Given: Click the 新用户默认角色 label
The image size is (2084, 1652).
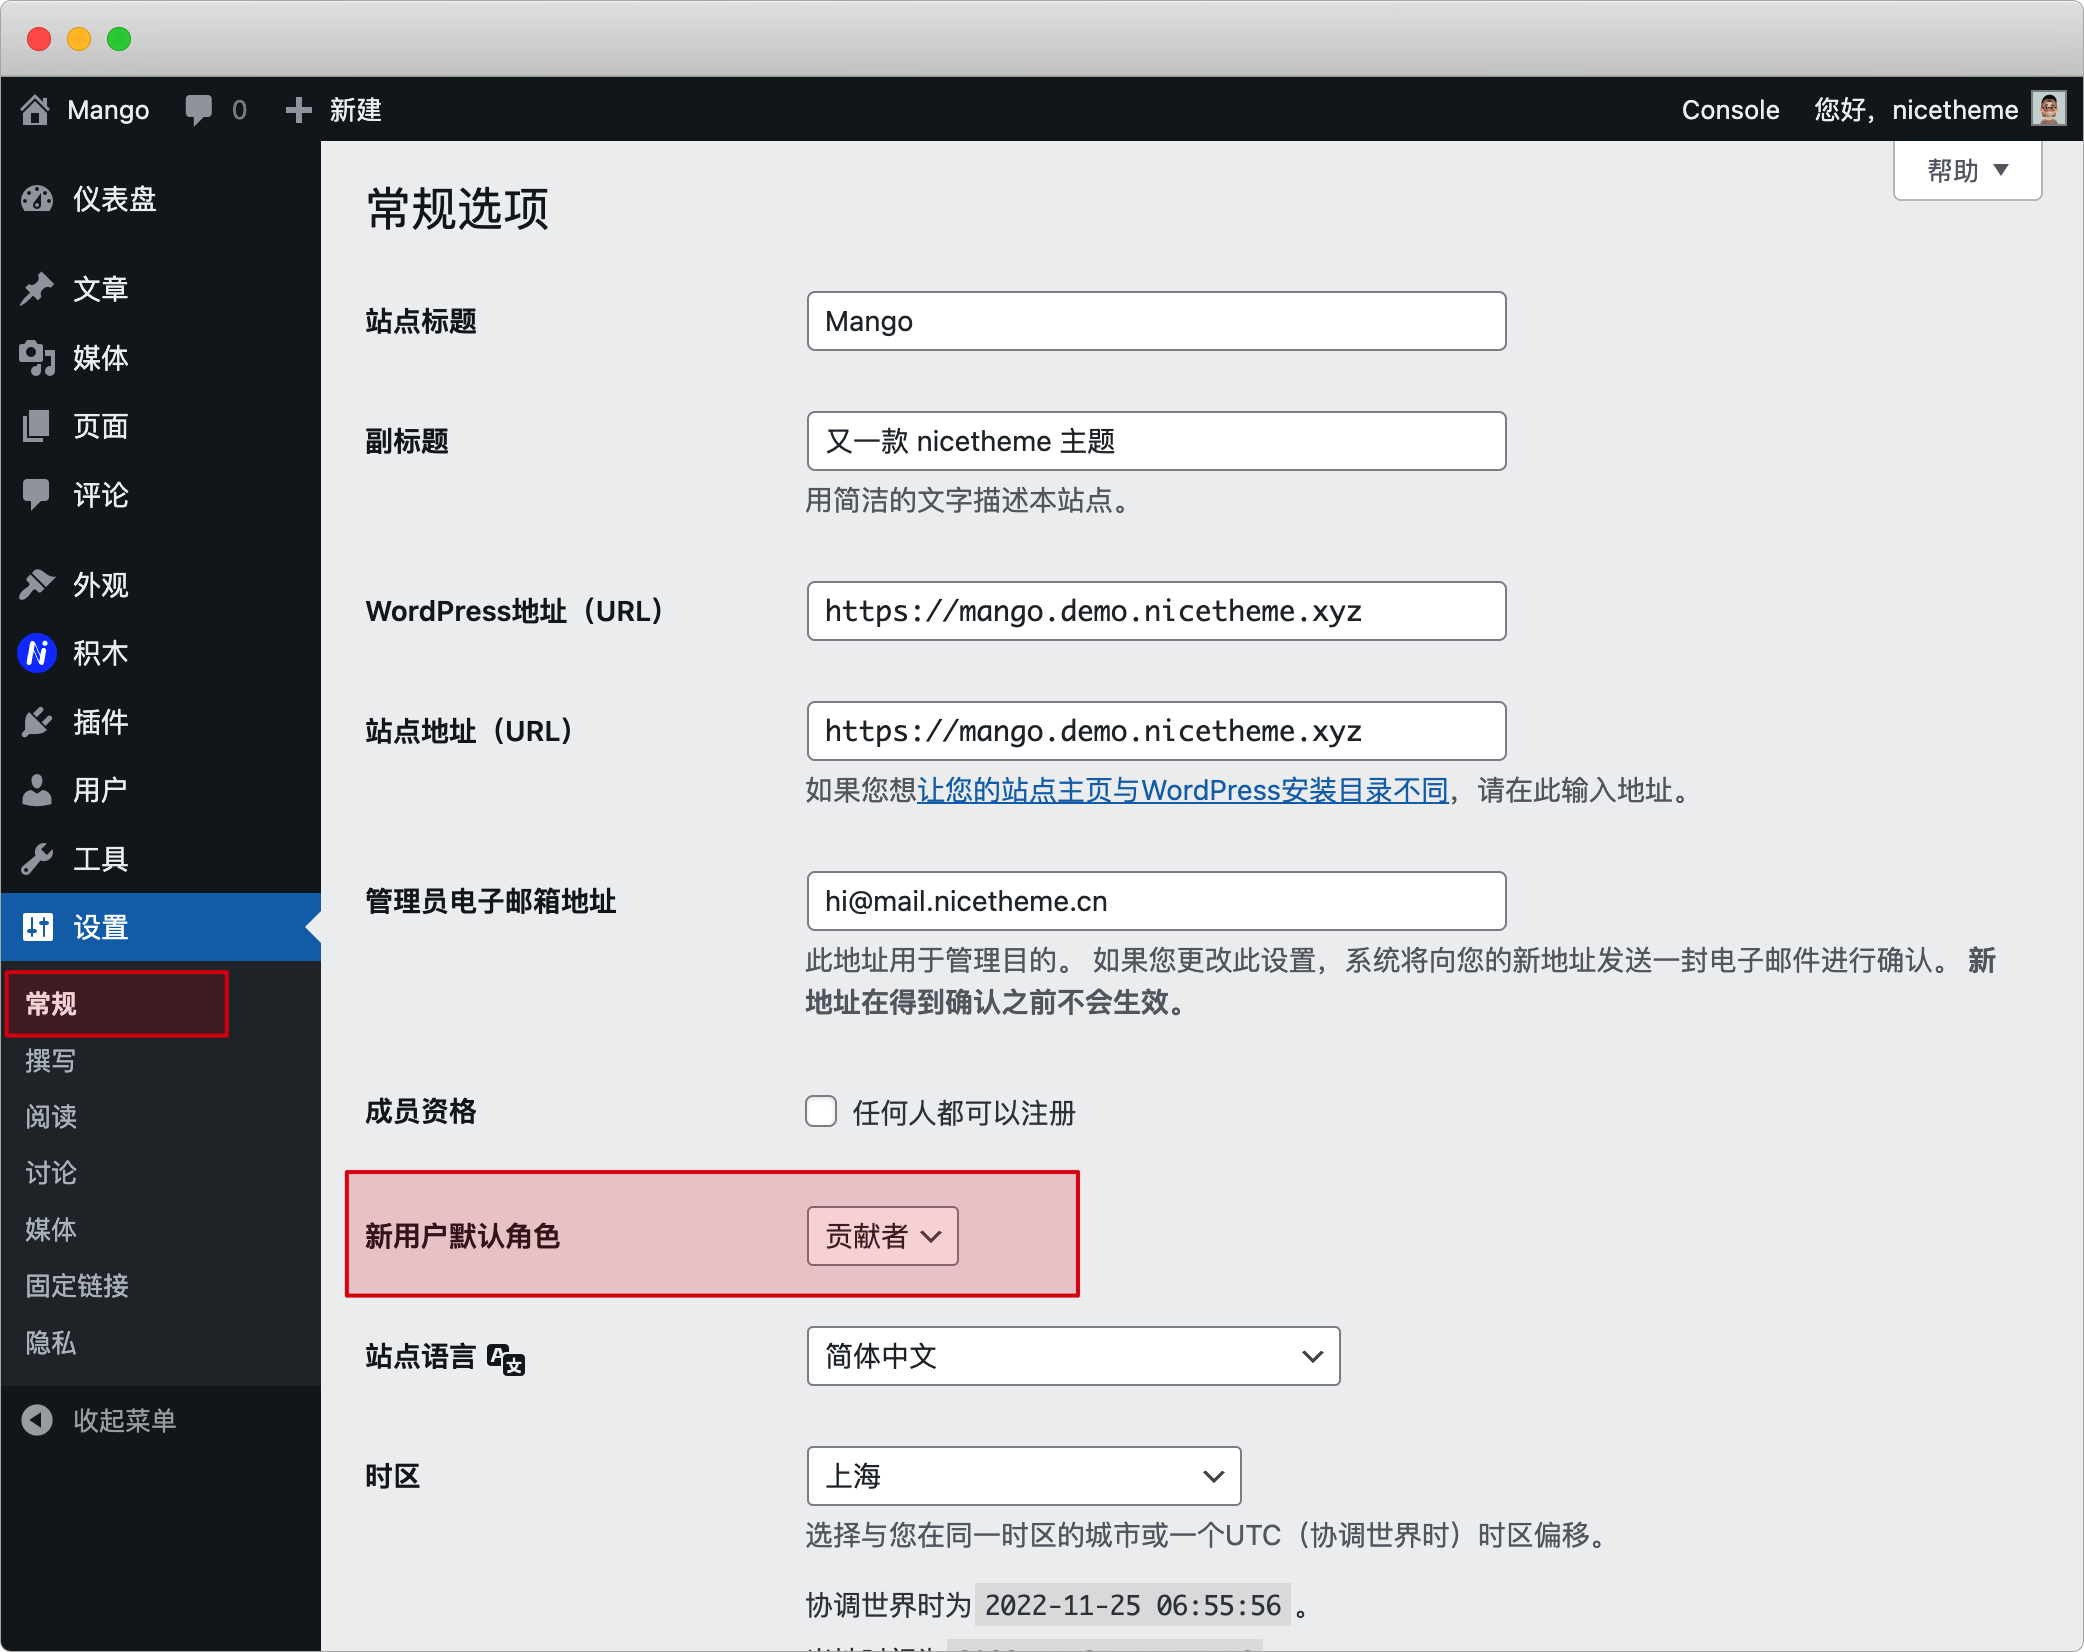Looking at the screenshot, I should (x=462, y=1236).
